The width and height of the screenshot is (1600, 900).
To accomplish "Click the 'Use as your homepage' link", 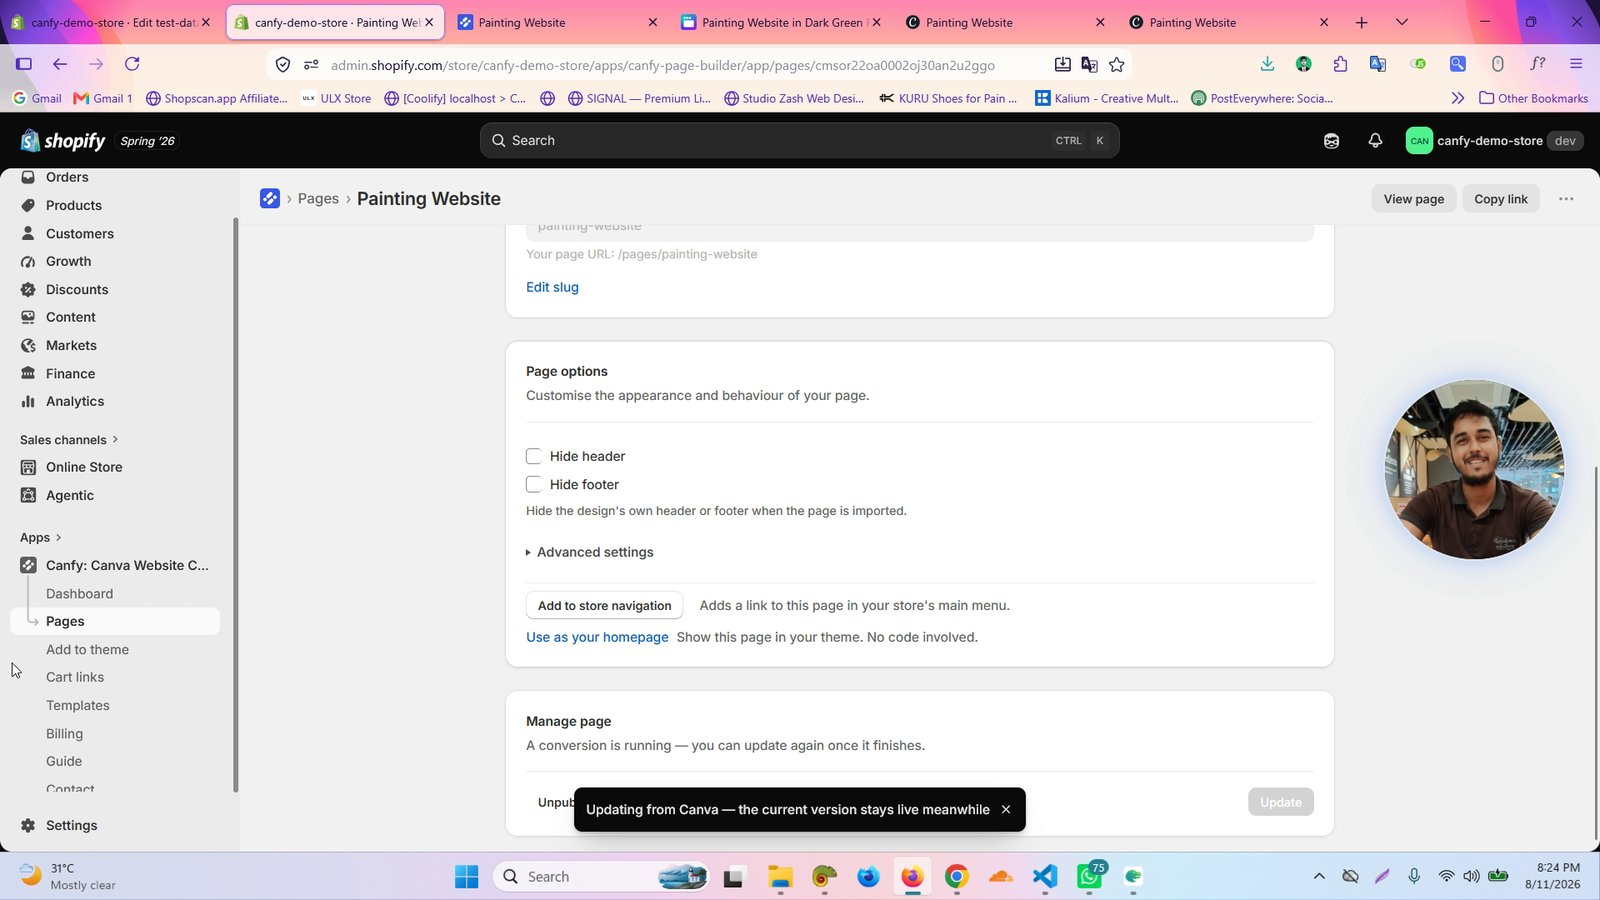I will pos(597,638).
